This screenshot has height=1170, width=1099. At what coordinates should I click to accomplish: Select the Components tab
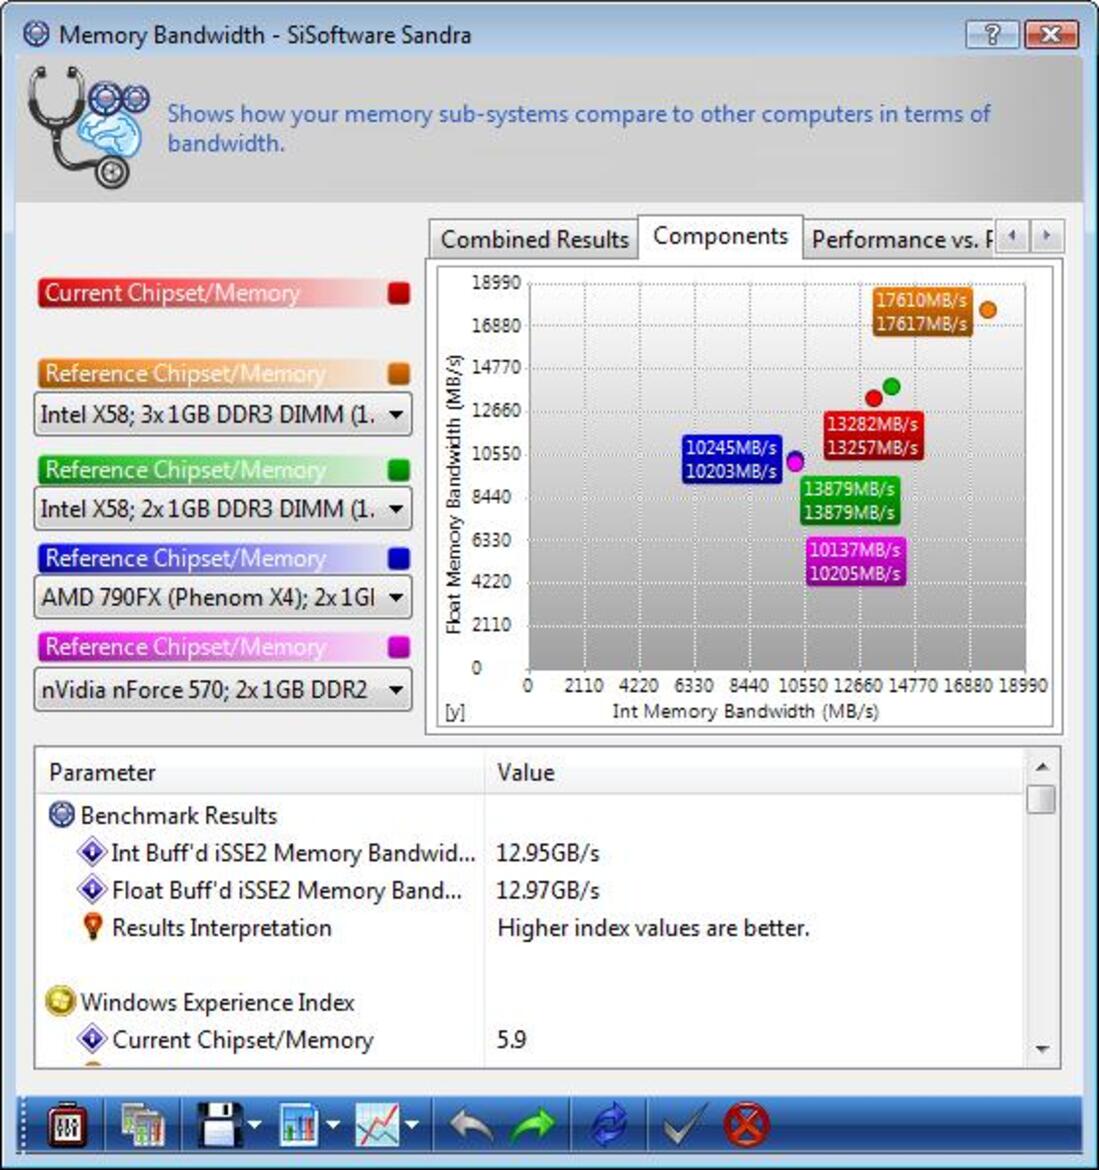point(720,237)
